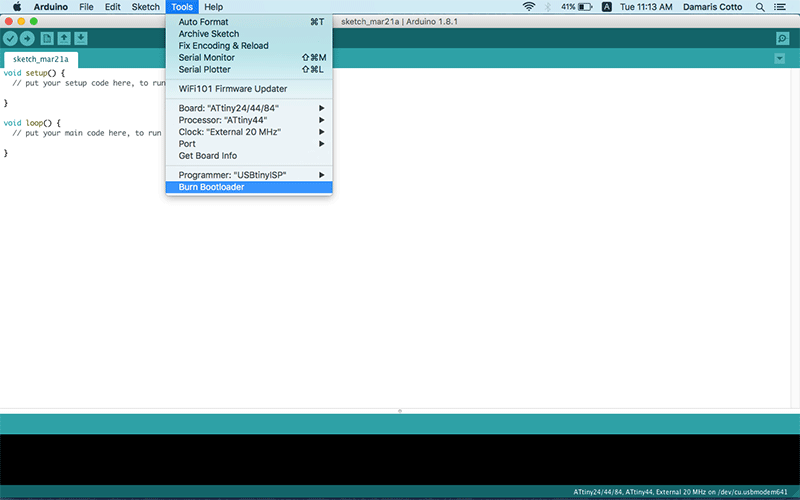800x500 pixels.
Task: Click the user name Damaris Cotto
Action: click(712, 7)
